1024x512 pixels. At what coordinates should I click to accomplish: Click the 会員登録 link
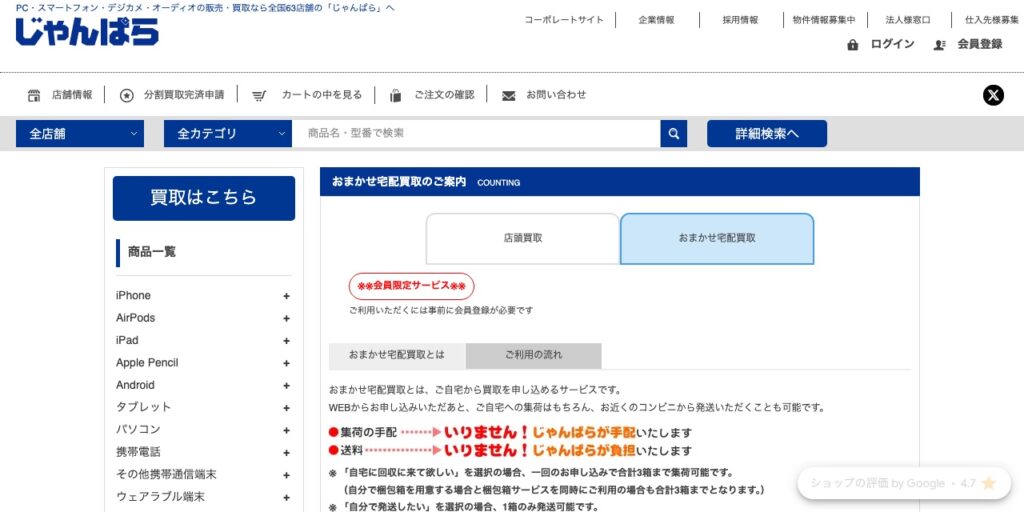(x=980, y=44)
